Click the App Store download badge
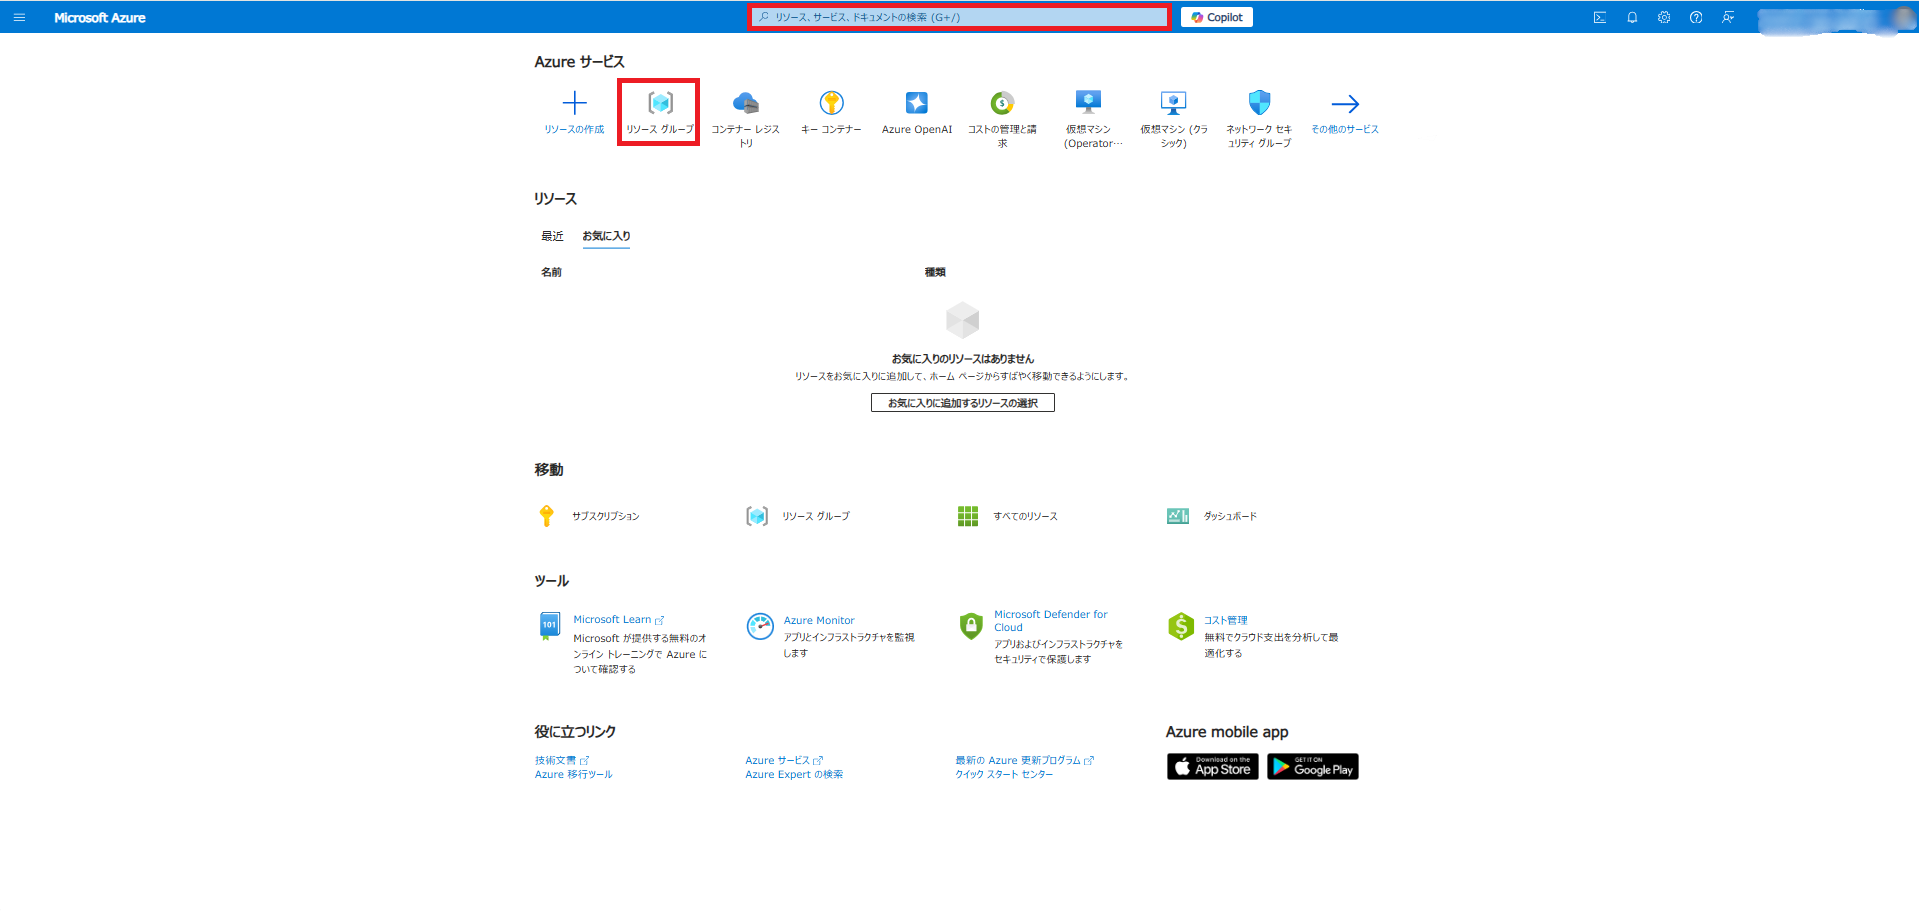The height and width of the screenshot is (911, 1919). point(1213,767)
